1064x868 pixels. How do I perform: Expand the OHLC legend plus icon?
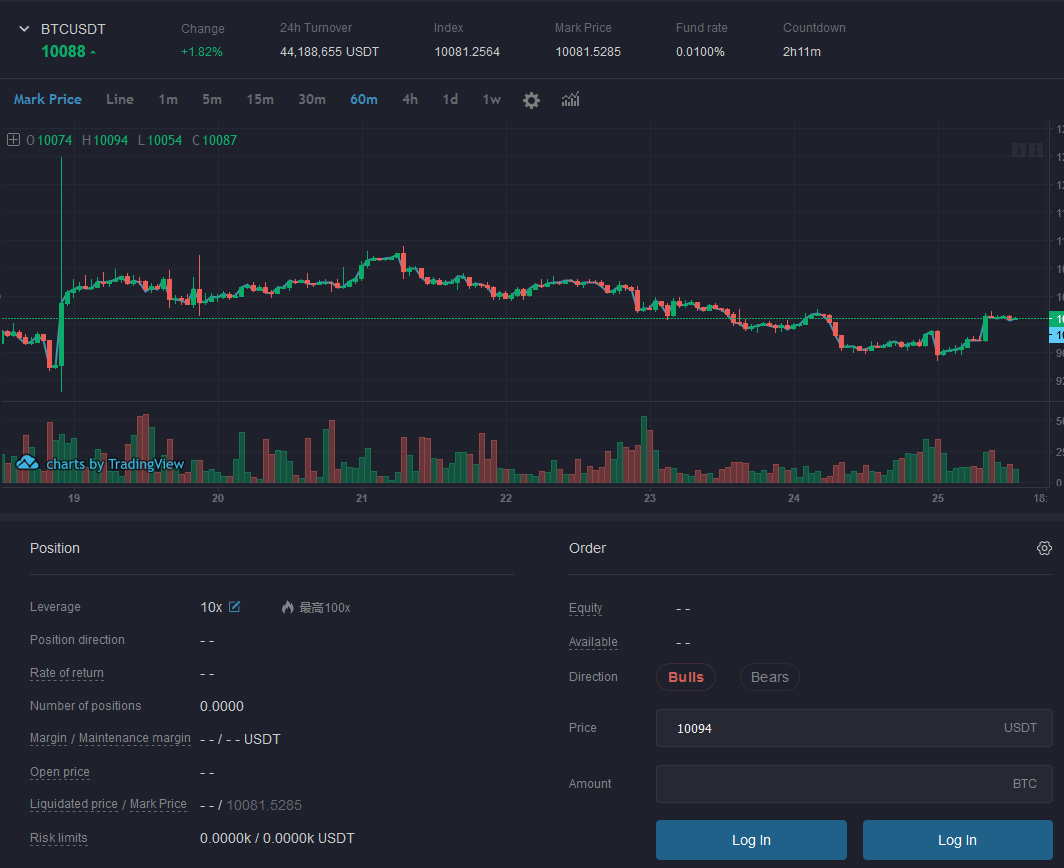point(13,140)
